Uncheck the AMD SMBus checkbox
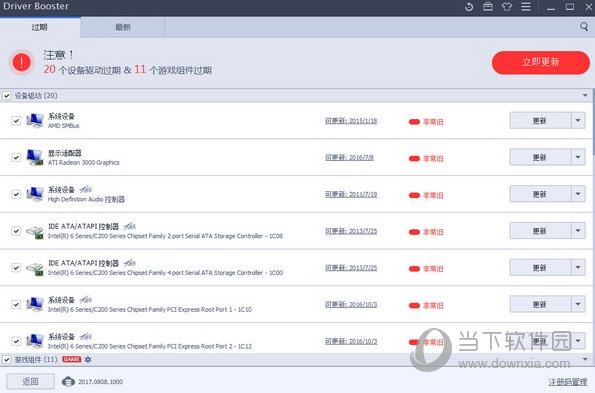The width and height of the screenshot is (595, 393). pos(16,121)
